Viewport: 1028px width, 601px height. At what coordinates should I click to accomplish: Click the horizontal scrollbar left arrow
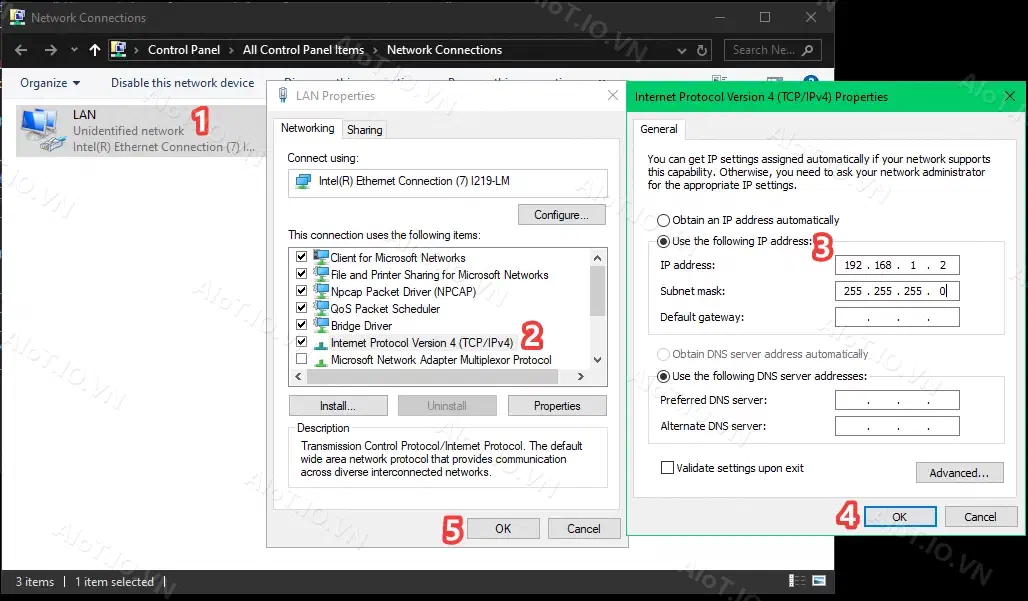(298, 377)
